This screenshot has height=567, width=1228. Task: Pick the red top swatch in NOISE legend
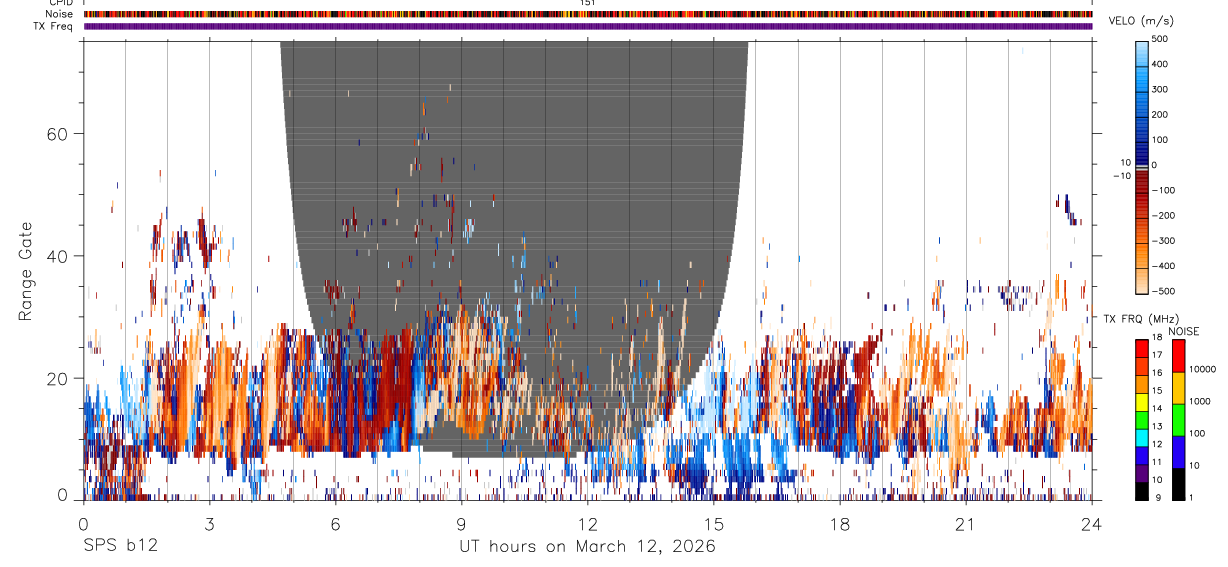click(x=1178, y=356)
